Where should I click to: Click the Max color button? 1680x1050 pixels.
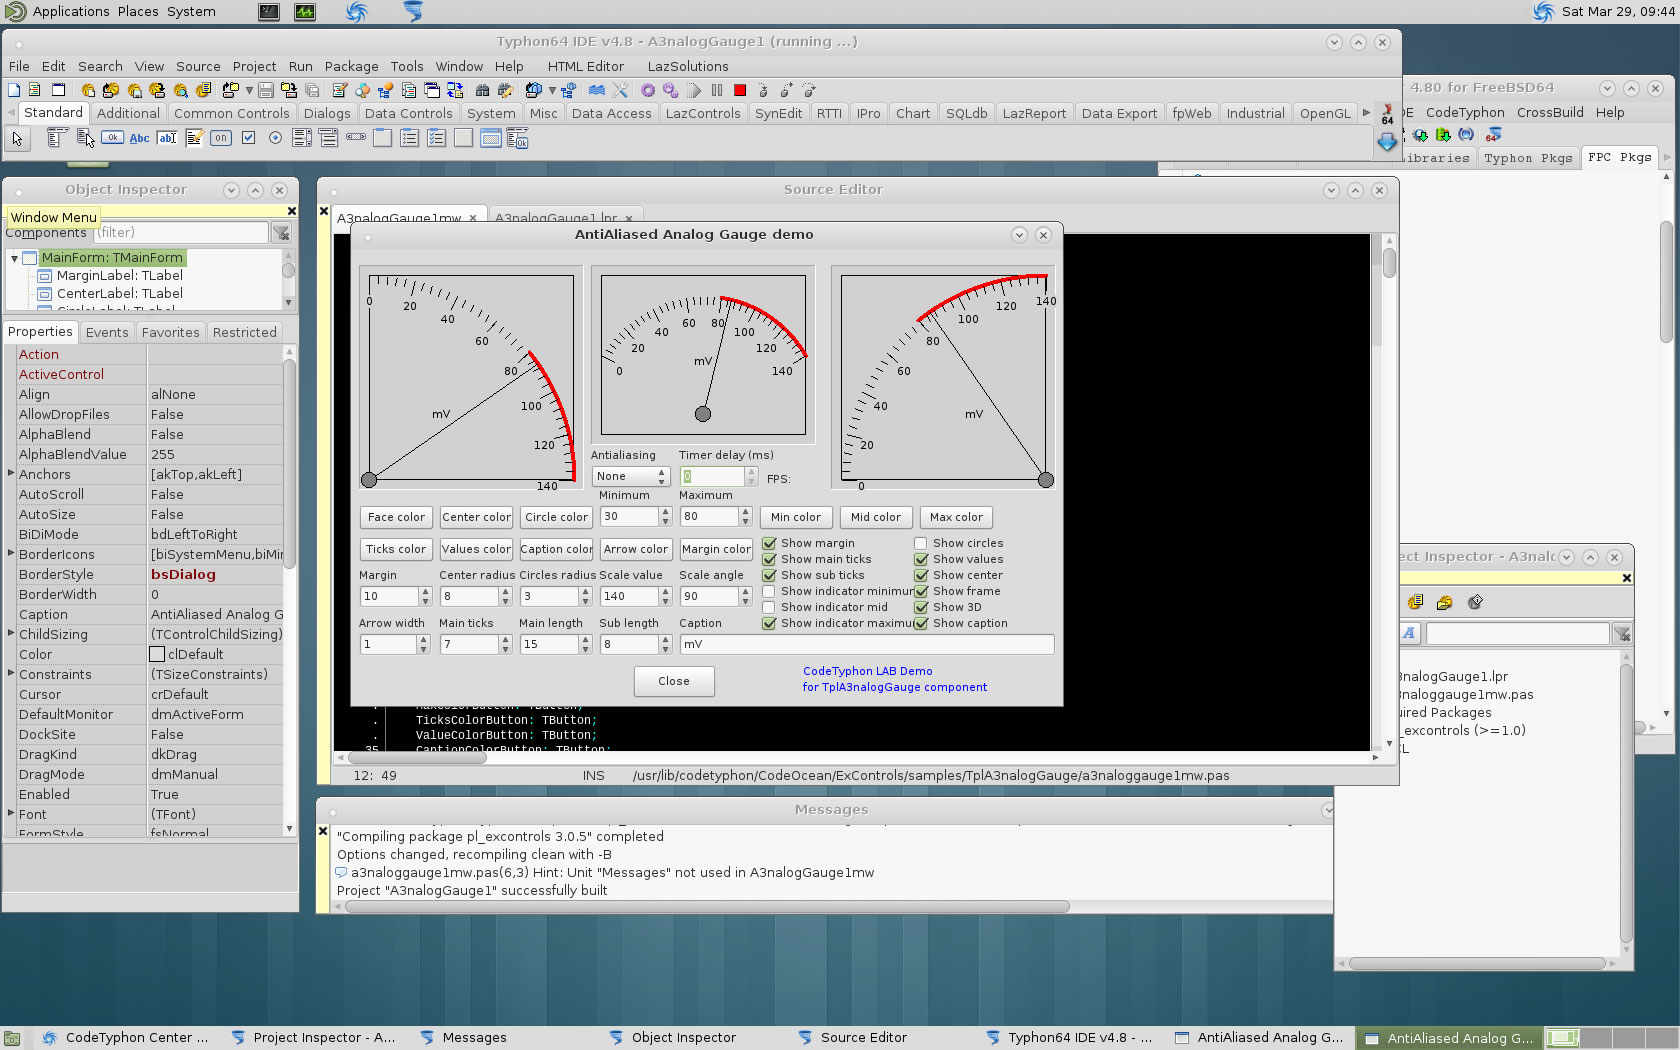(956, 517)
